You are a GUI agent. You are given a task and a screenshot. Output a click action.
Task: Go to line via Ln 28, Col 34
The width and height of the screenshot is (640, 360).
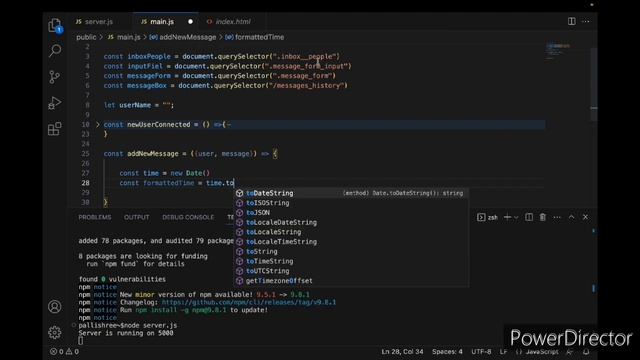[x=402, y=351]
